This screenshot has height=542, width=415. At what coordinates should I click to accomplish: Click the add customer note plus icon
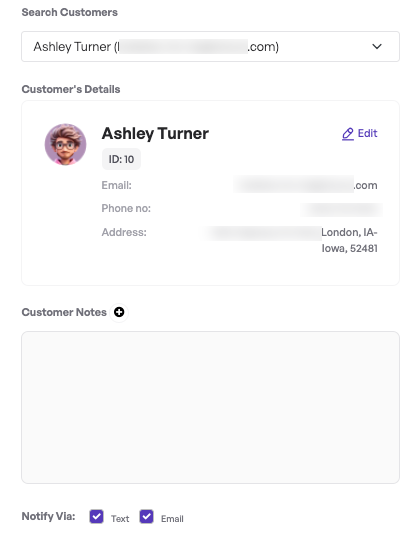click(x=119, y=312)
